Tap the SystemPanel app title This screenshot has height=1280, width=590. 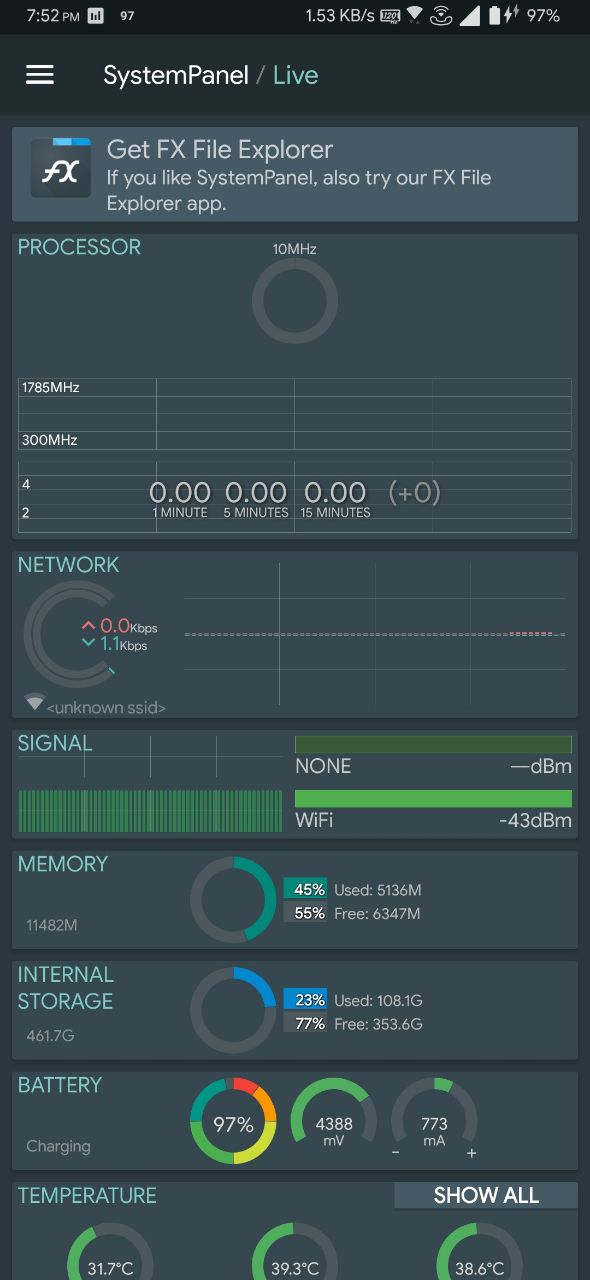coord(176,75)
